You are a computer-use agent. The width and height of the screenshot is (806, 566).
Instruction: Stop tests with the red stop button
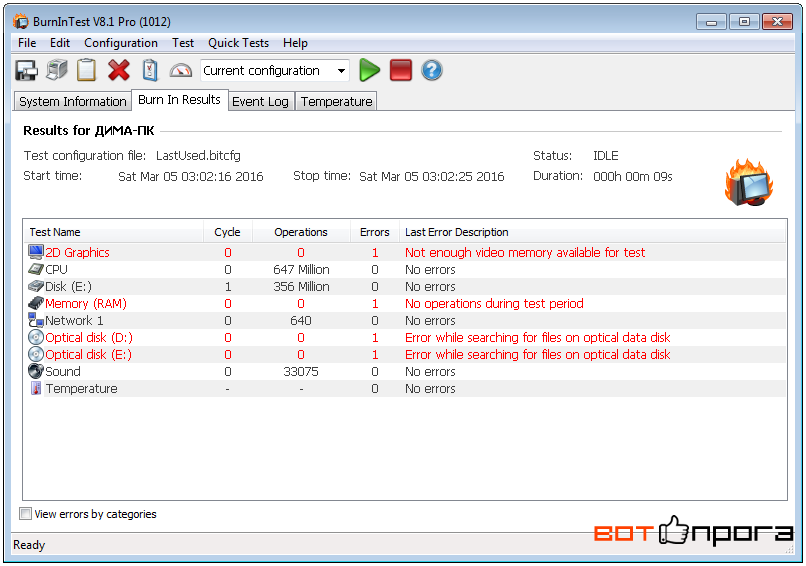[x=401, y=70]
